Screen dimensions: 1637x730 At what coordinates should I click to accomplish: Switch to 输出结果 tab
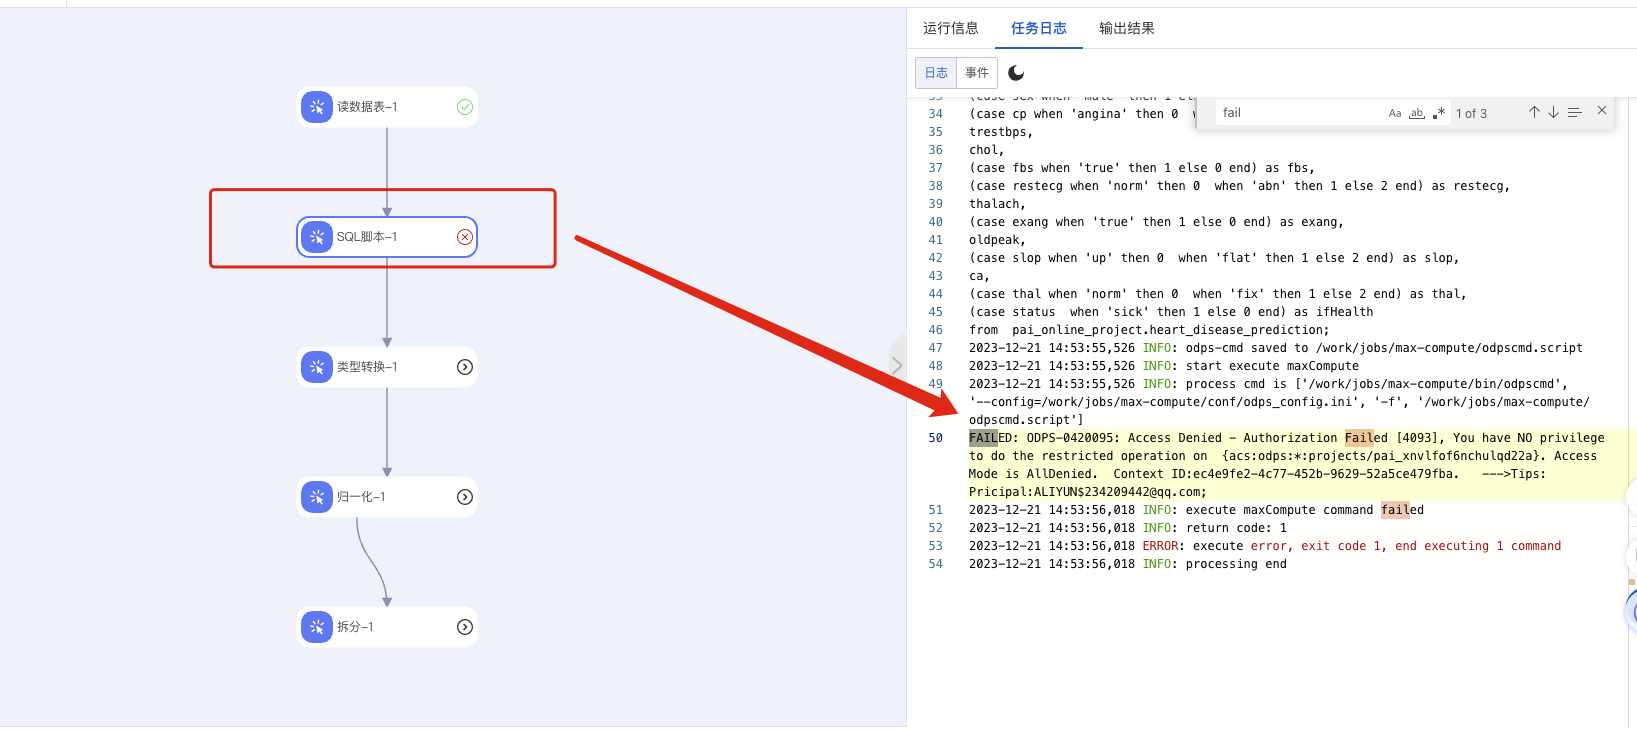pos(1127,28)
